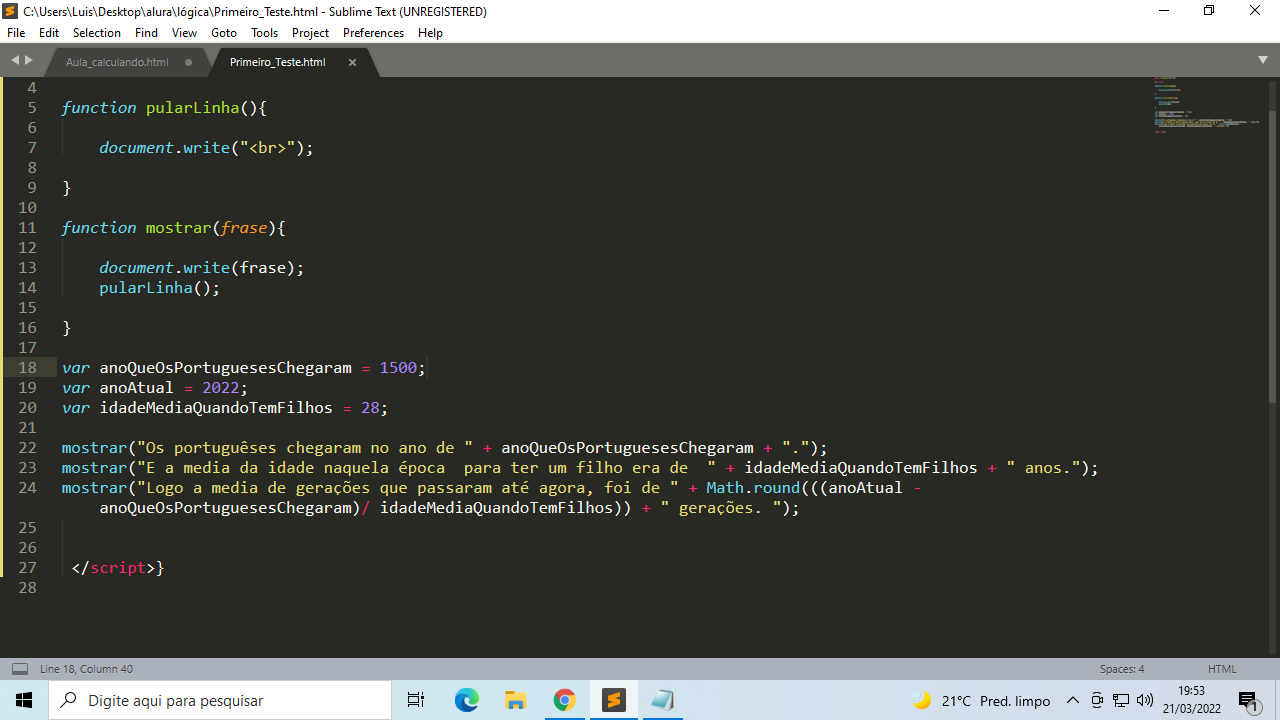Open the Notepad-like taskbar app icon
This screenshot has width=1280, height=720.
pos(662,700)
